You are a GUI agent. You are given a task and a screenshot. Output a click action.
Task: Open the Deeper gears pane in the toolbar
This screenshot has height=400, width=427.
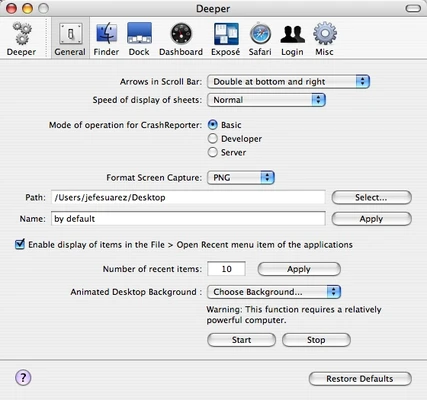coord(21,39)
